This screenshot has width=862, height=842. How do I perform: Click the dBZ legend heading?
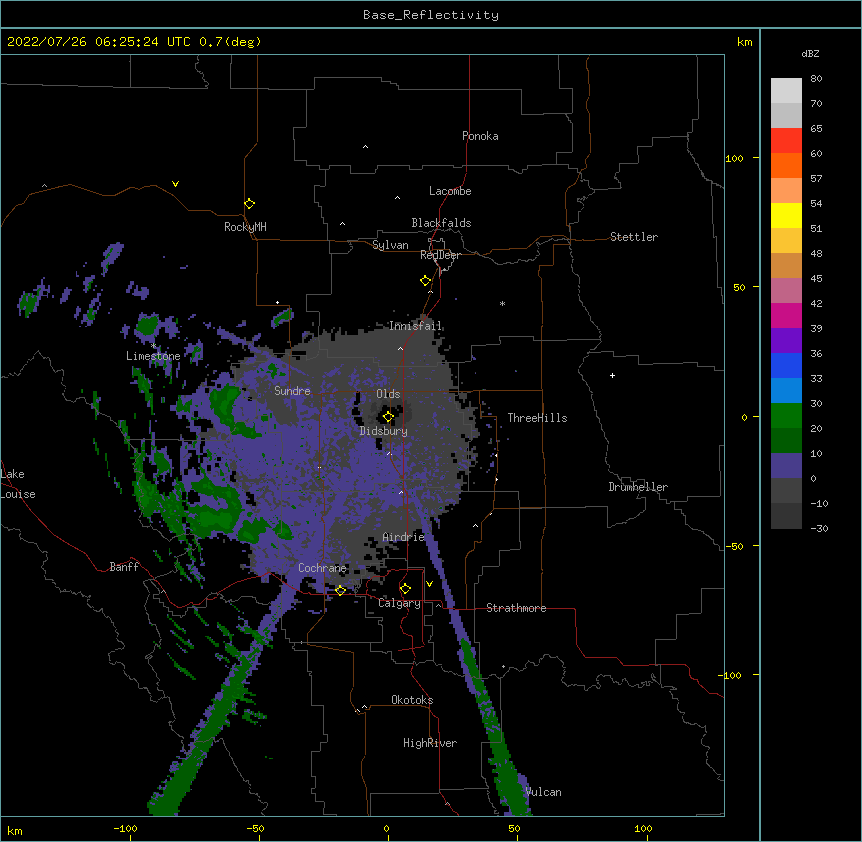(x=810, y=53)
